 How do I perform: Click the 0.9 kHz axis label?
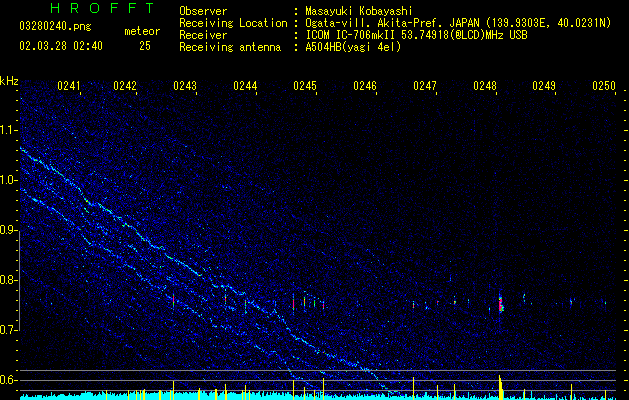9,230
